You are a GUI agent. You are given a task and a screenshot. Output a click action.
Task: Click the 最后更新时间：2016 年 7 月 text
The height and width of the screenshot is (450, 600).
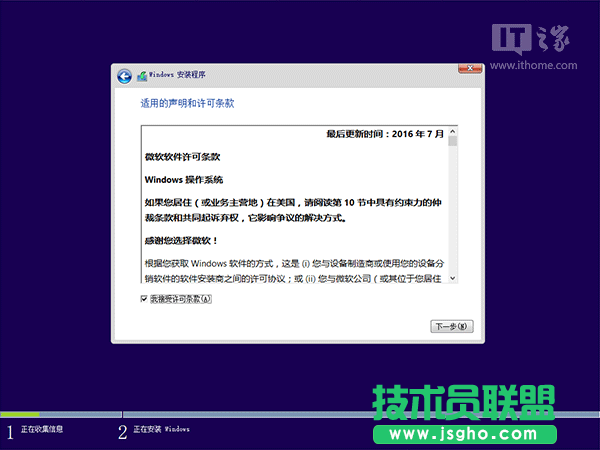point(385,134)
